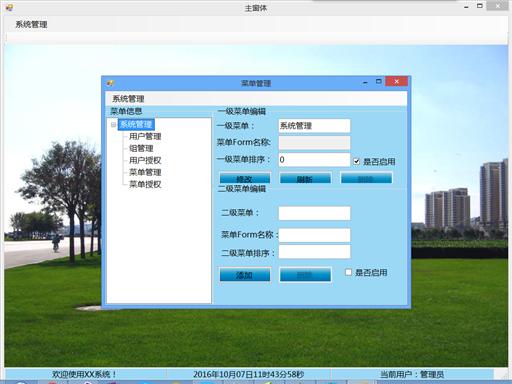Check 是否启用 for the second-level menu
This screenshot has height=384, width=512.
[x=348, y=272]
